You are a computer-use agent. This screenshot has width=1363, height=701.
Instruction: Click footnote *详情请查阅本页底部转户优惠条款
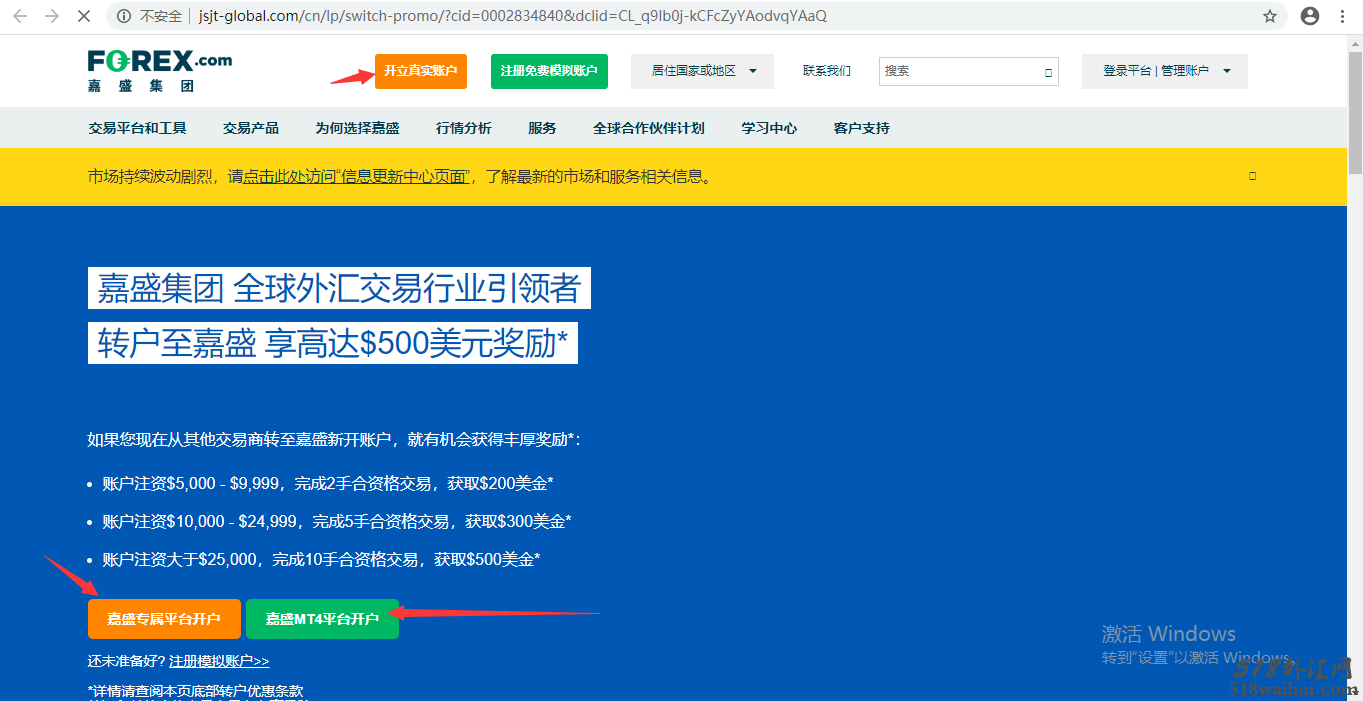tap(196, 691)
